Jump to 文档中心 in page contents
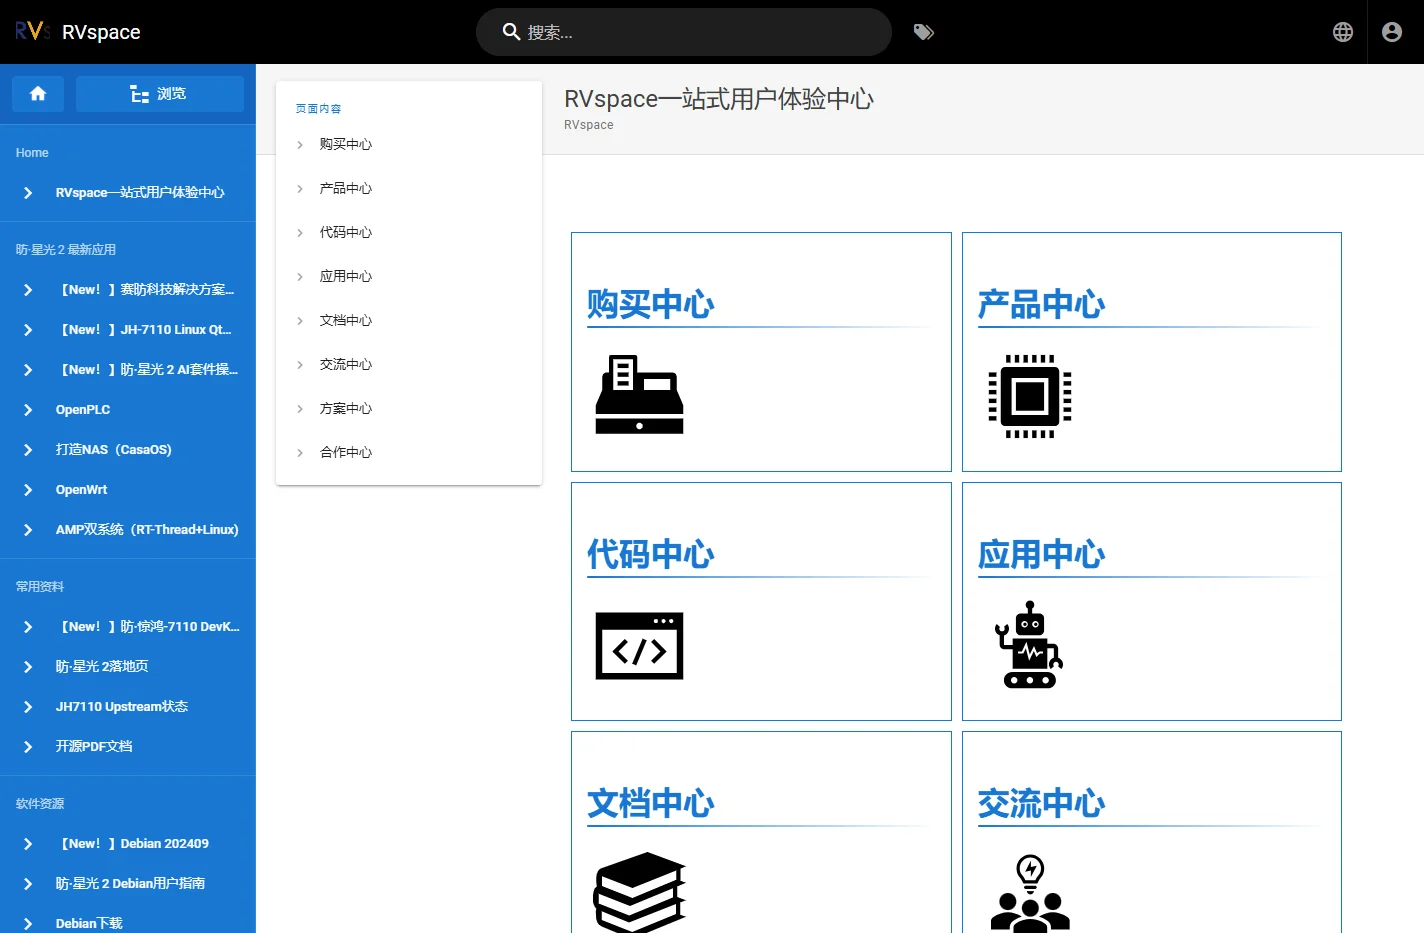 coord(346,321)
